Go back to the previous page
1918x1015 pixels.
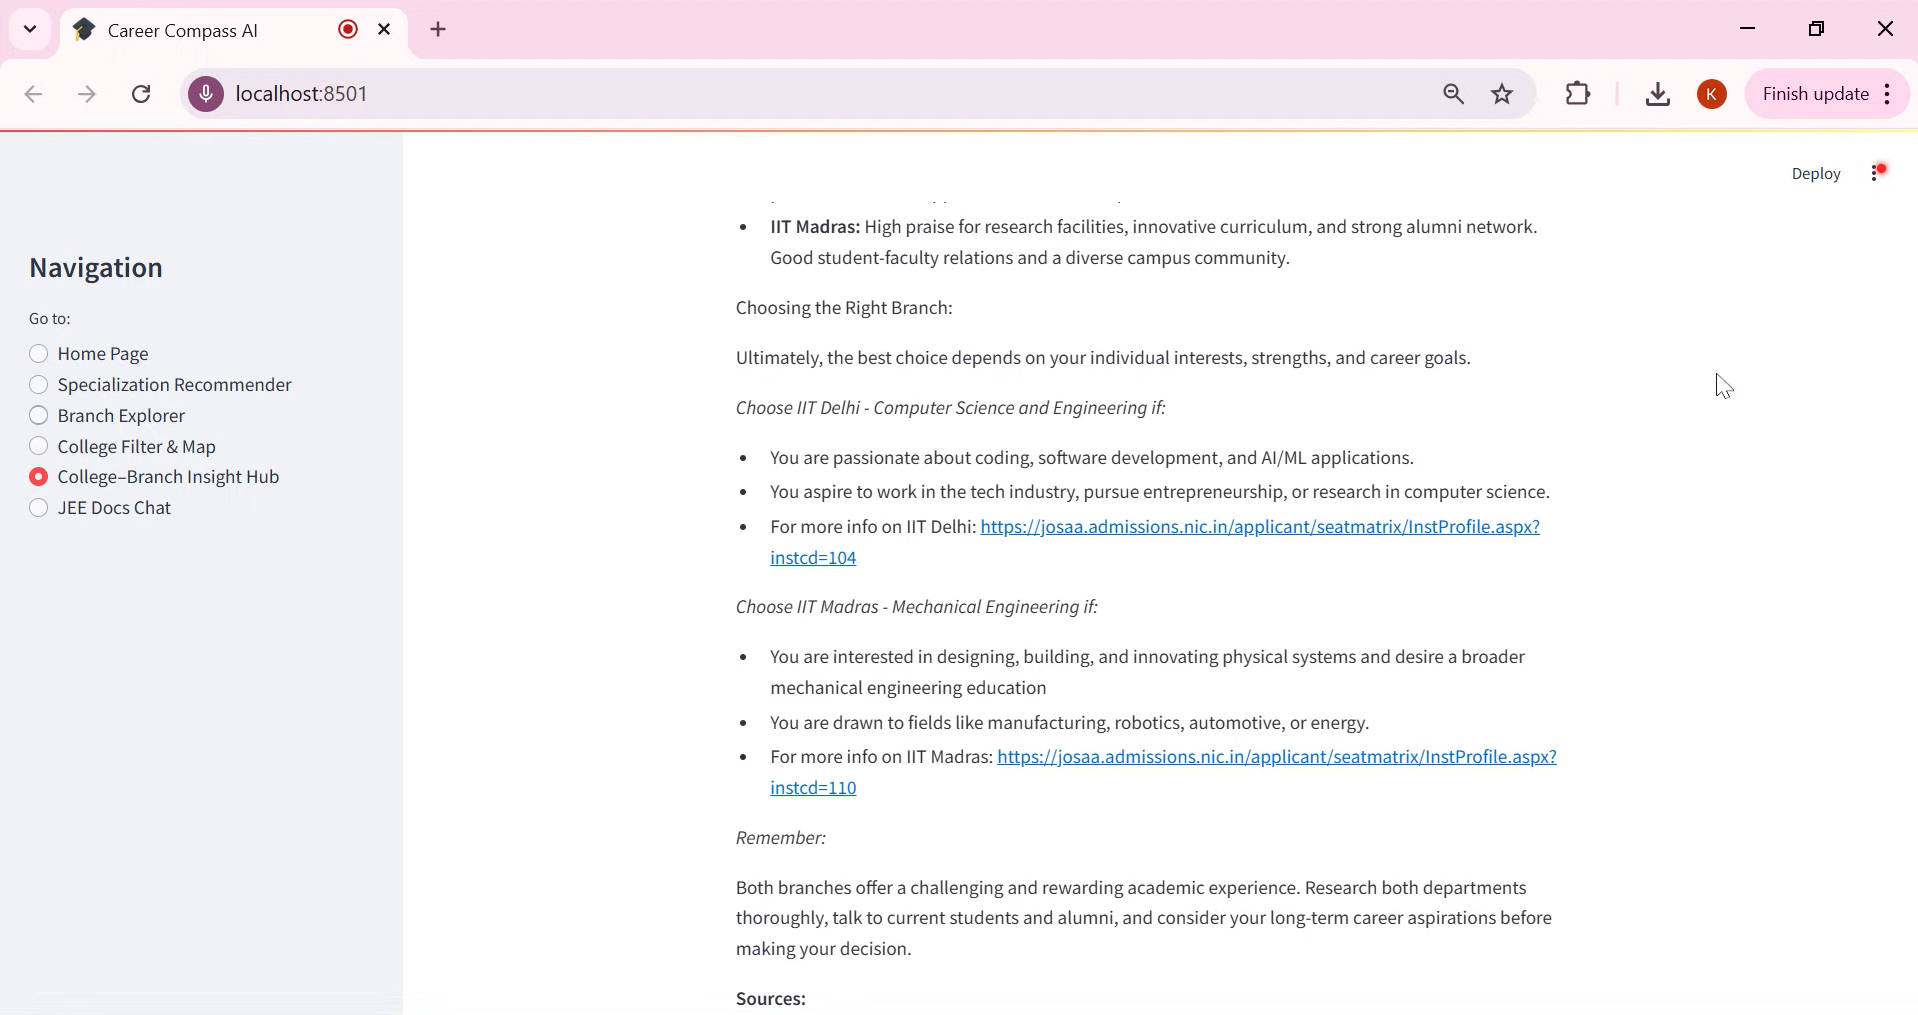point(34,95)
